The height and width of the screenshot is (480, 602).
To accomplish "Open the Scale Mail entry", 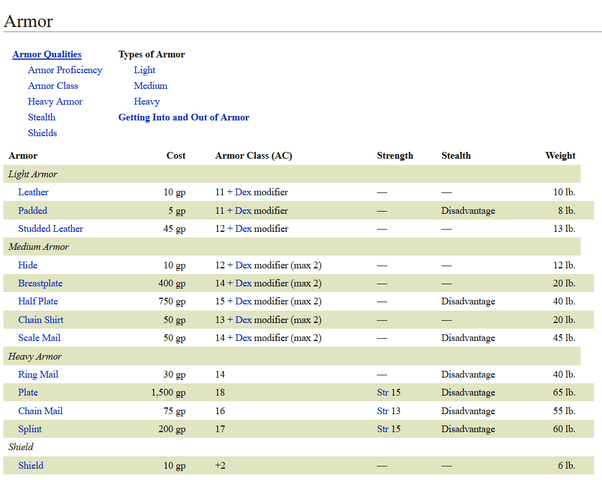I will coord(39,338).
